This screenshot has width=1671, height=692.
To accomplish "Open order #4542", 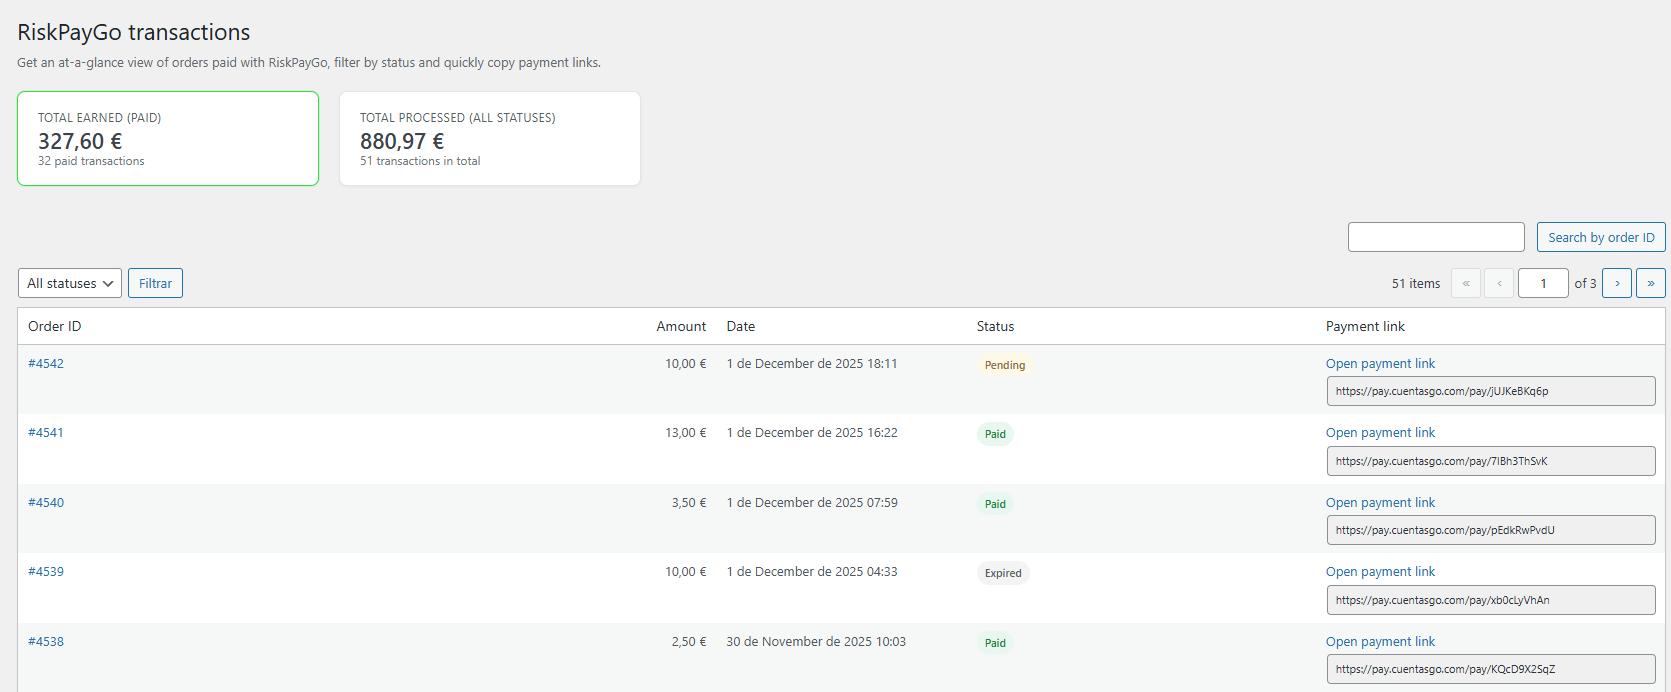I will pos(46,363).
